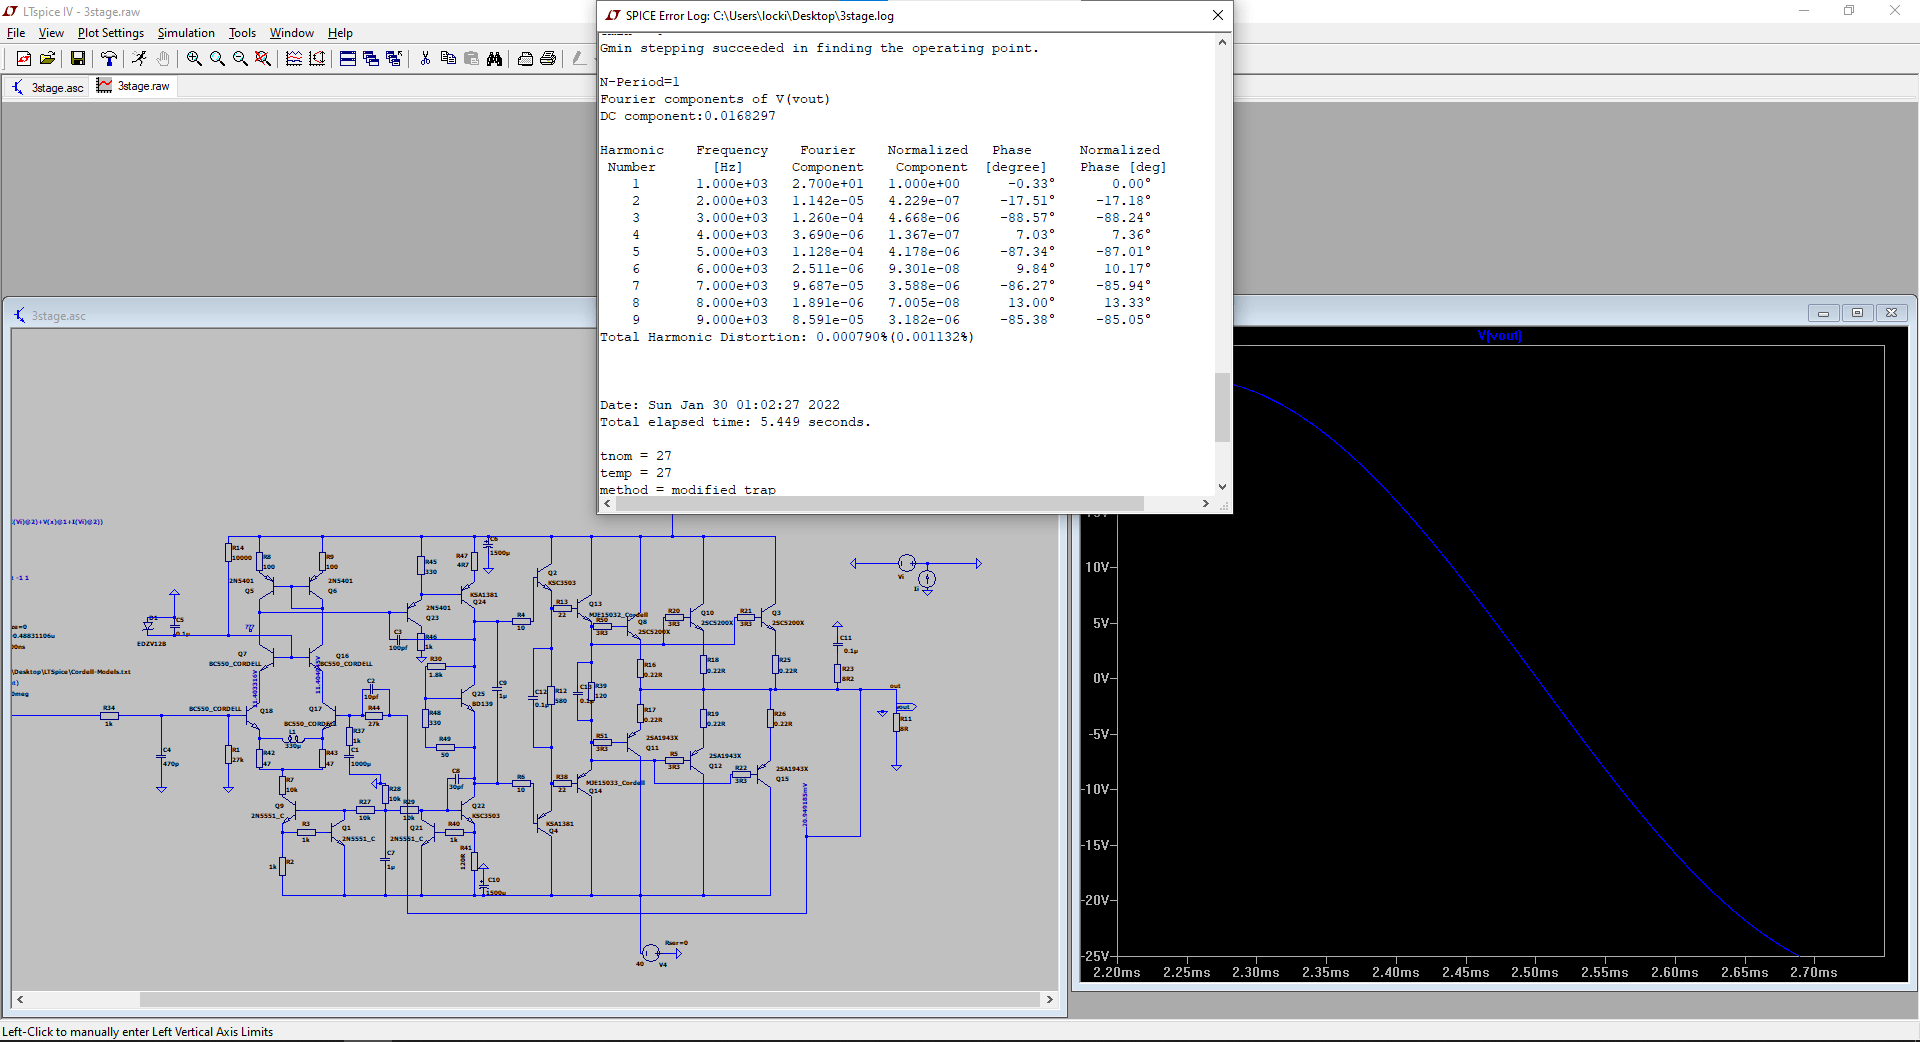The height and width of the screenshot is (1042, 1920).
Task: Run the simulation with the running man icon
Action: point(139,59)
